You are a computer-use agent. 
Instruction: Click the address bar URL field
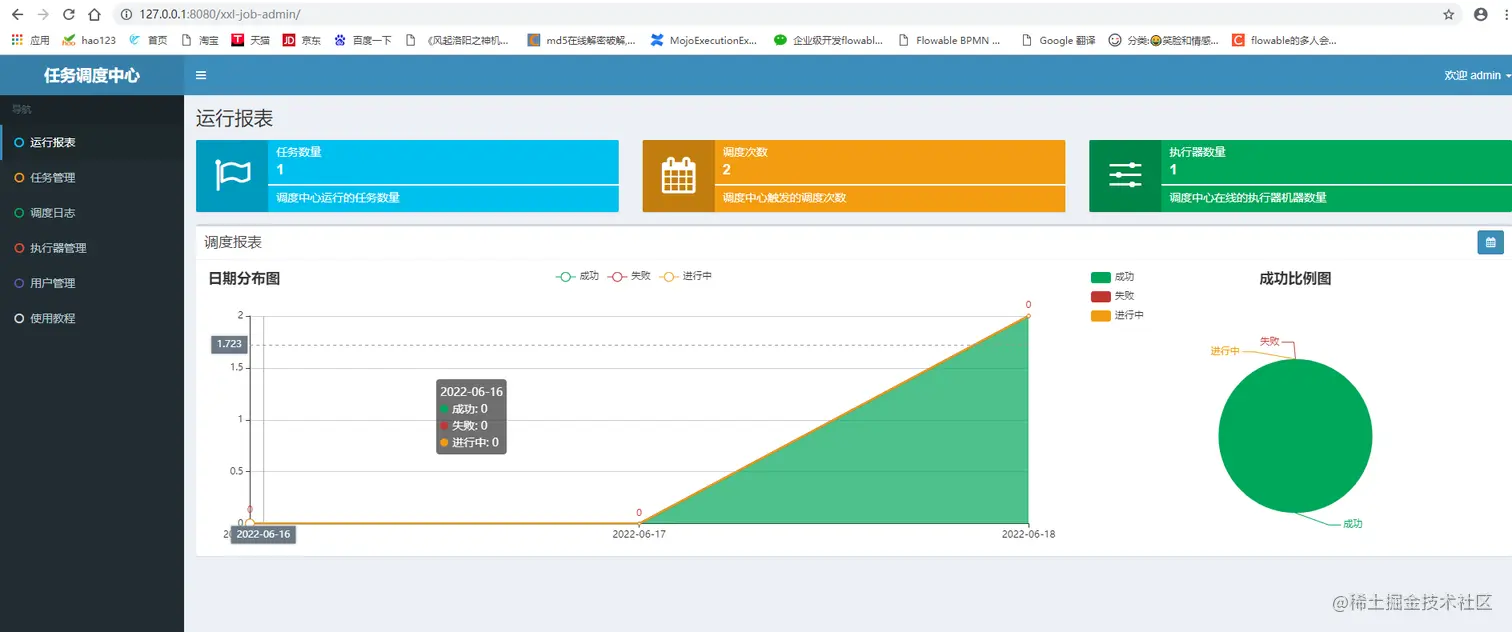point(780,15)
